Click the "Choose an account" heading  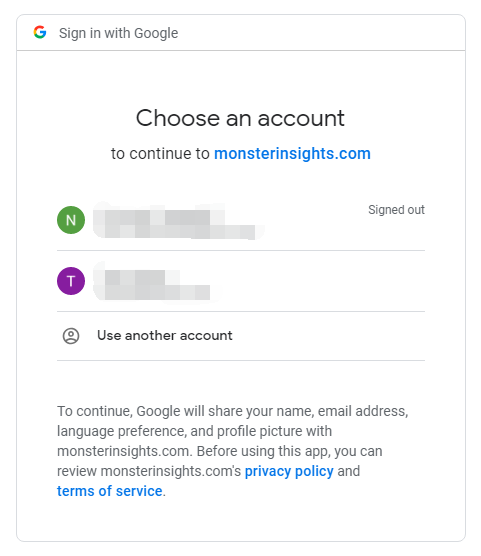[x=240, y=118]
